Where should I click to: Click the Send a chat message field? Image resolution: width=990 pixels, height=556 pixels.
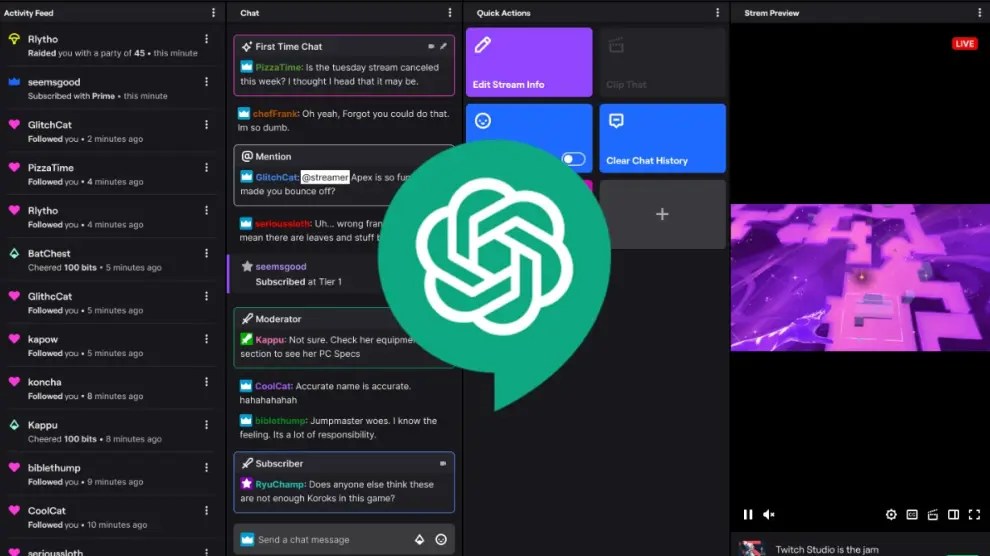point(330,540)
